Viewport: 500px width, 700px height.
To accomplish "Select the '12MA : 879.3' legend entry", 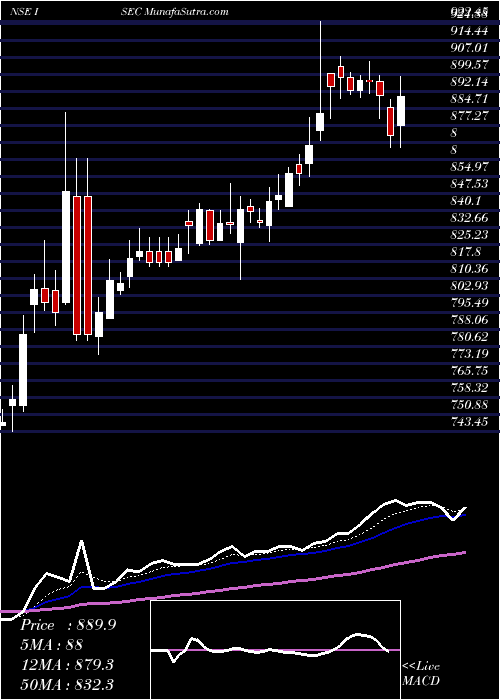I will coord(67,664).
